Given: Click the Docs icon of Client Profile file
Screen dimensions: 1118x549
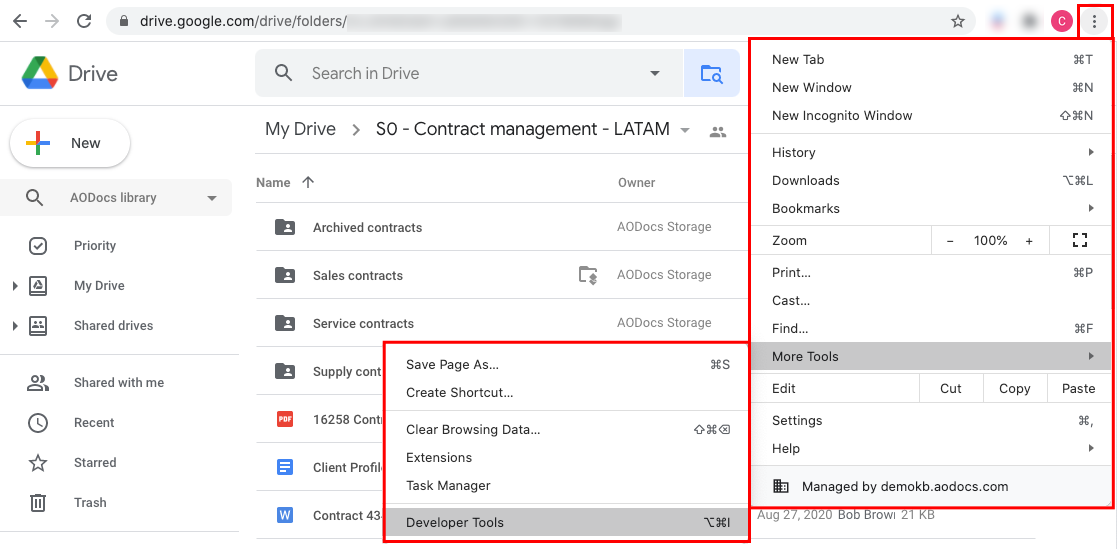Looking at the screenshot, I should click(284, 467).
